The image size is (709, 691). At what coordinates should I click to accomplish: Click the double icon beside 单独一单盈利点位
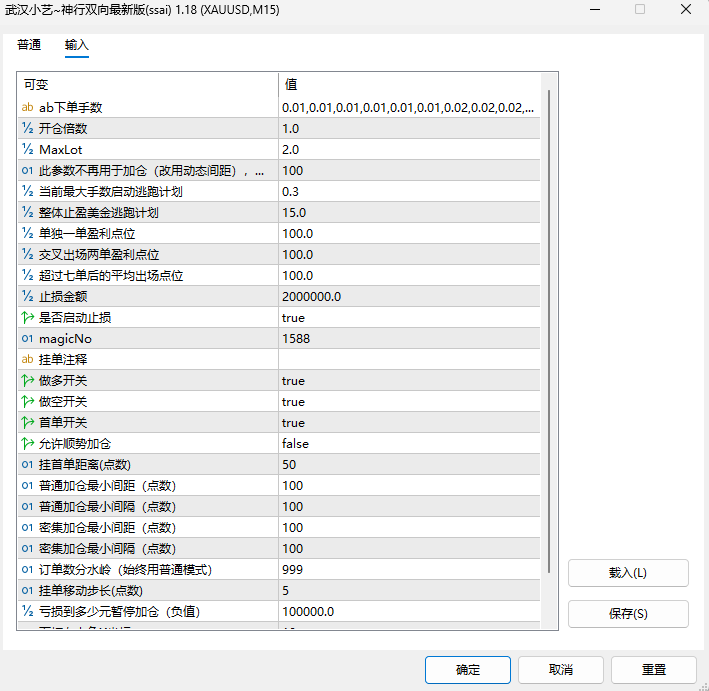[x=28, y=233]
